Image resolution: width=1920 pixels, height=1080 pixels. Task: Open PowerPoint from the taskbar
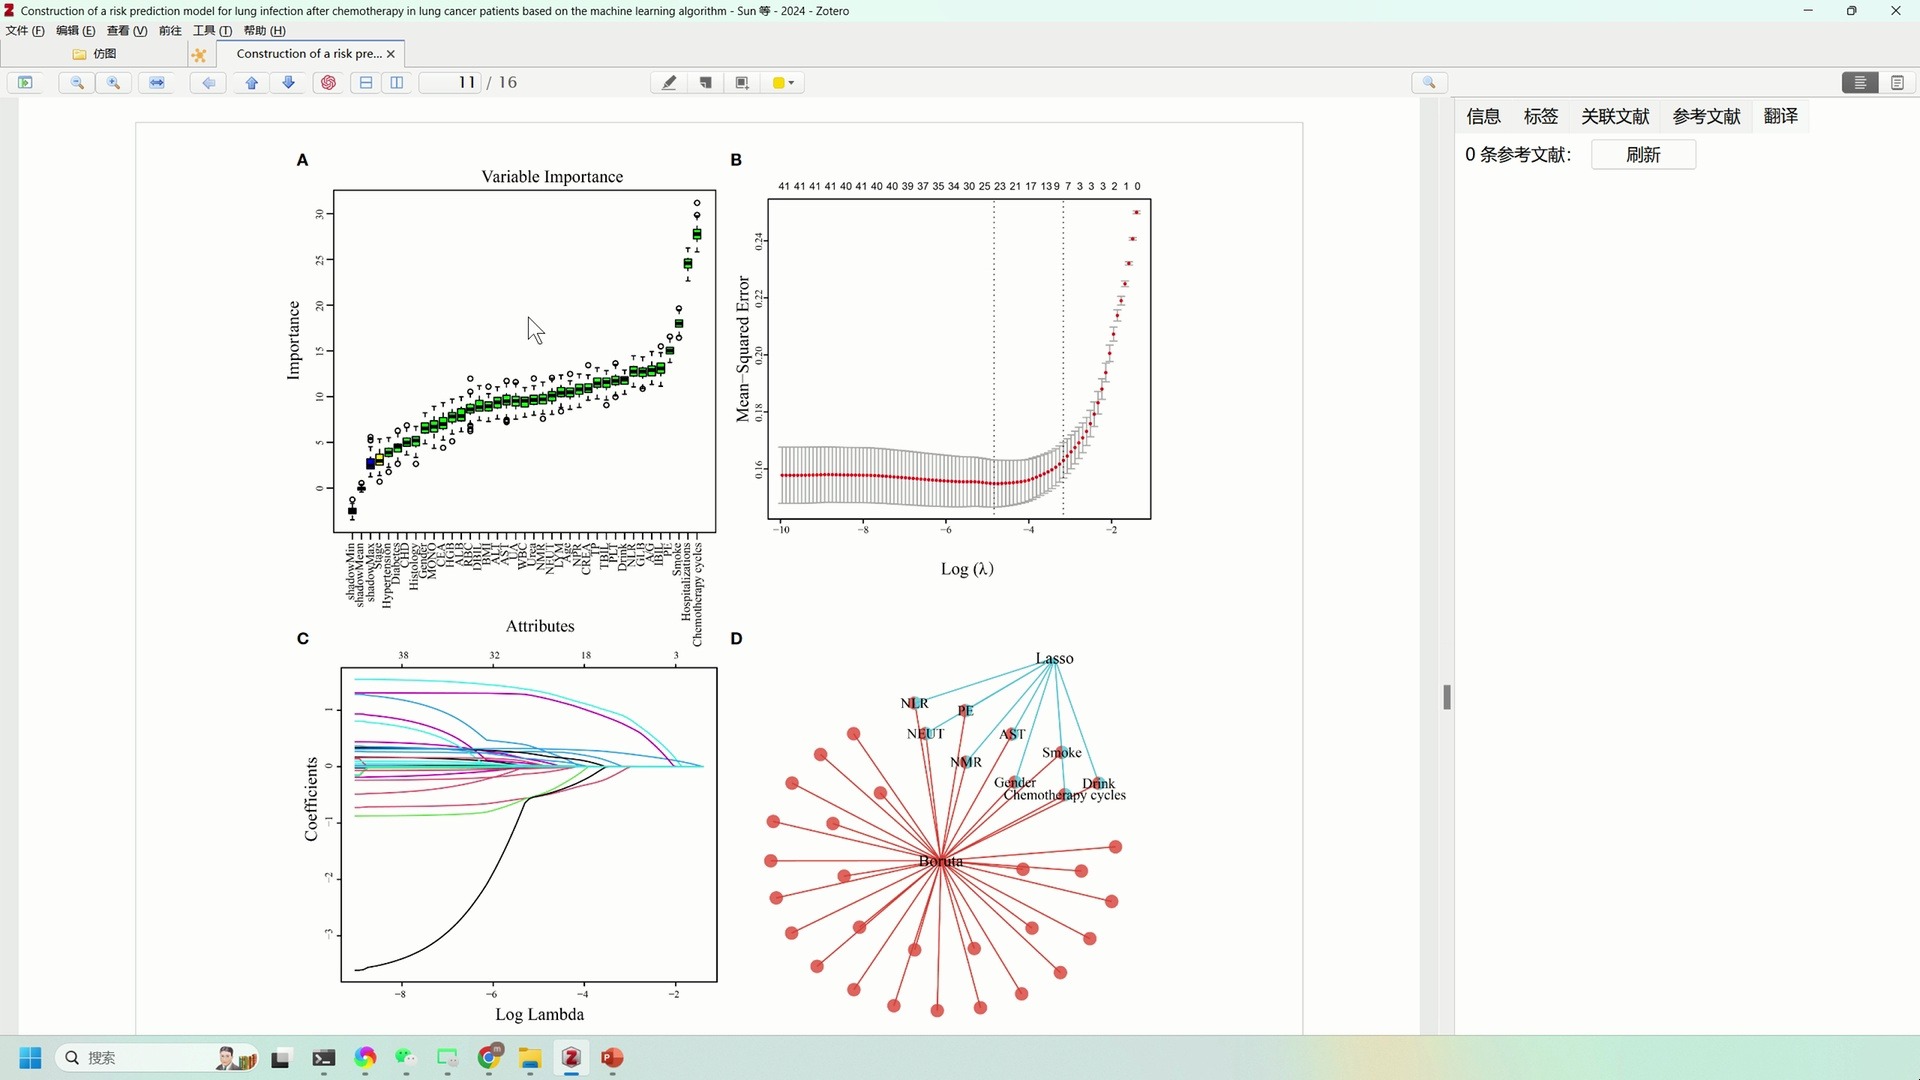[x=613, y=1058]
